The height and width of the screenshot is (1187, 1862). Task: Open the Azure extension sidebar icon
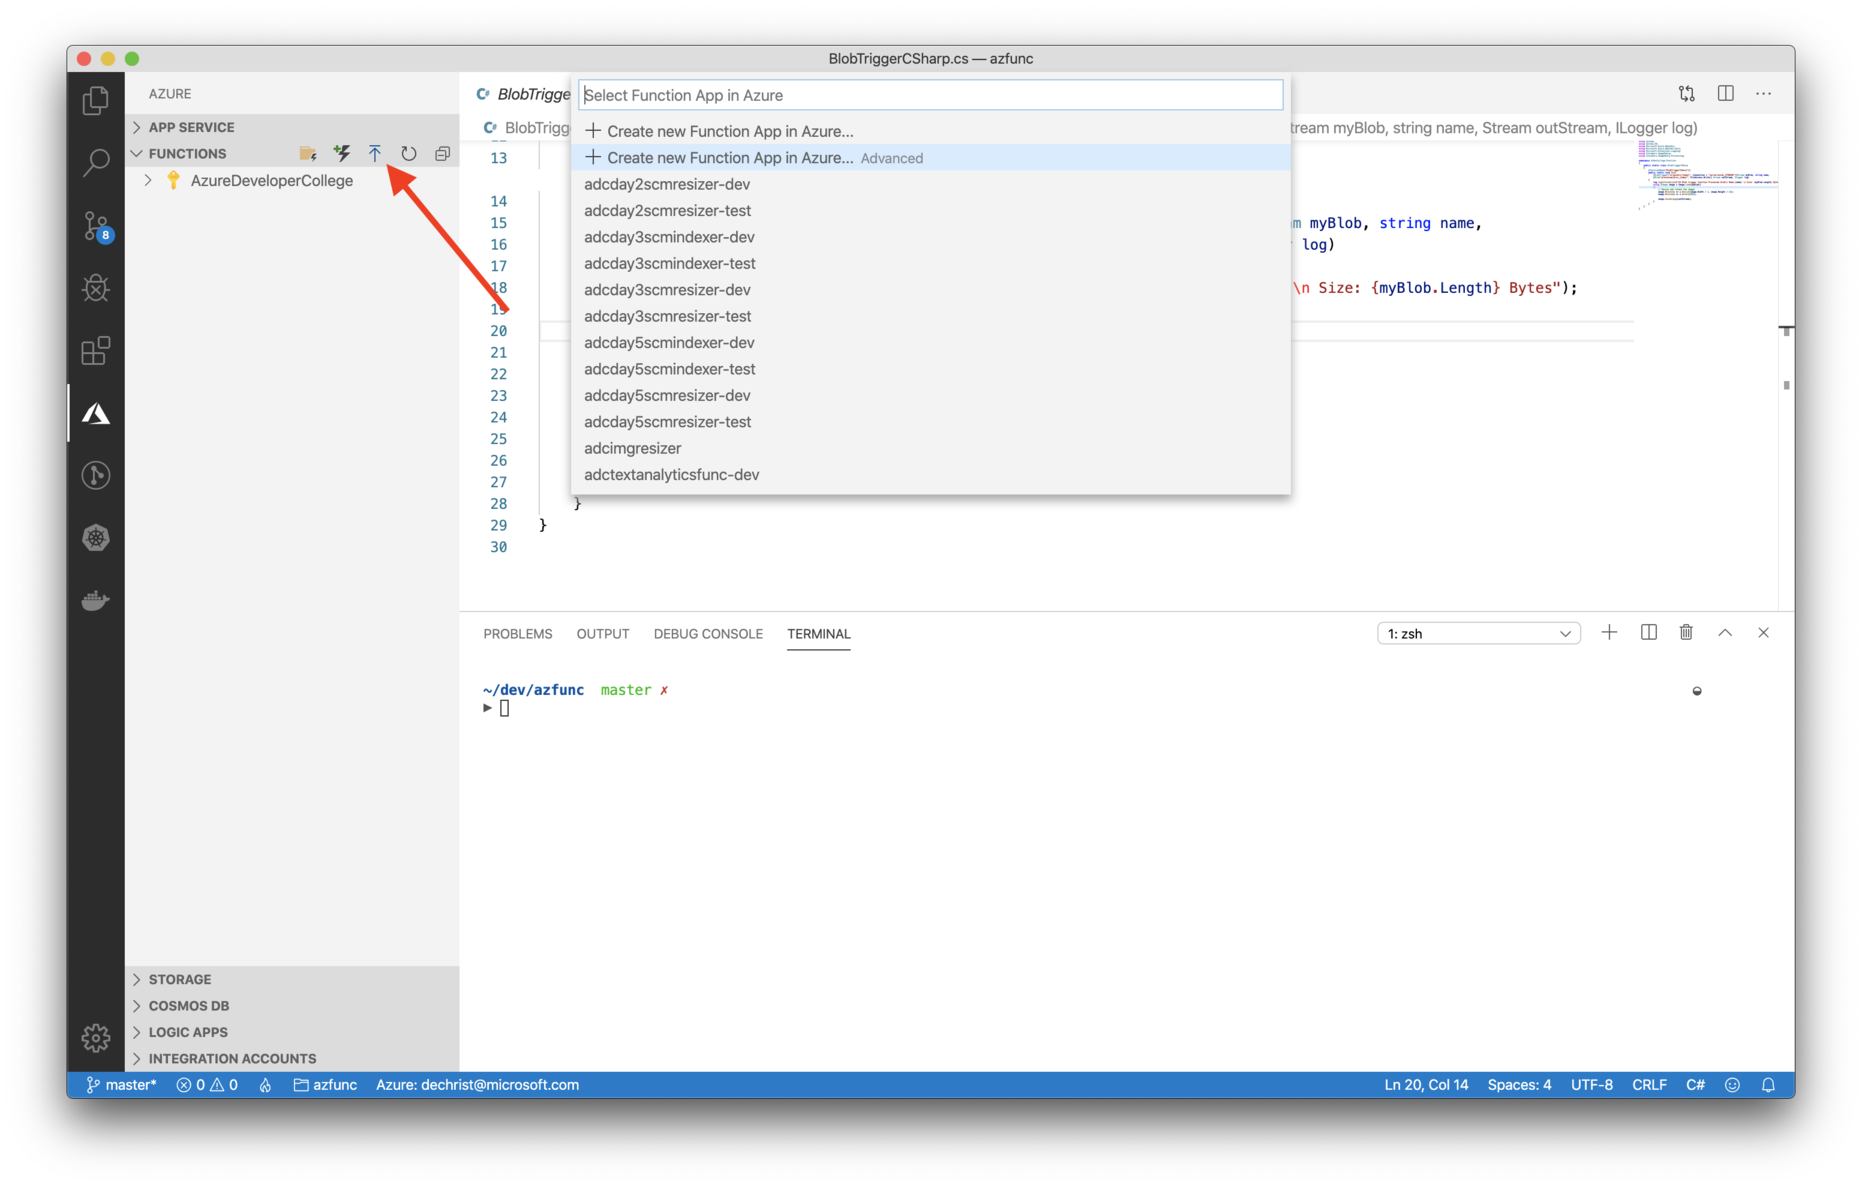95,412
